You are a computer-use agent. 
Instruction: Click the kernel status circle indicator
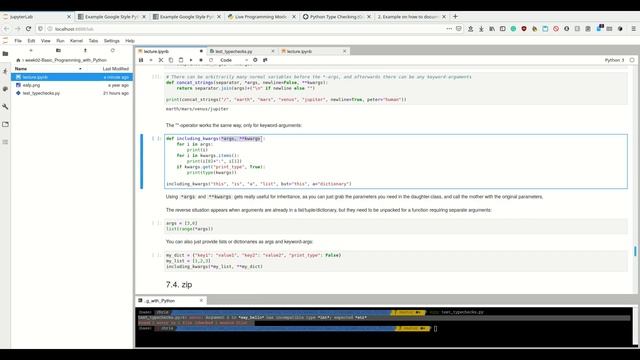pyautogui.click(x=632, y=60)
